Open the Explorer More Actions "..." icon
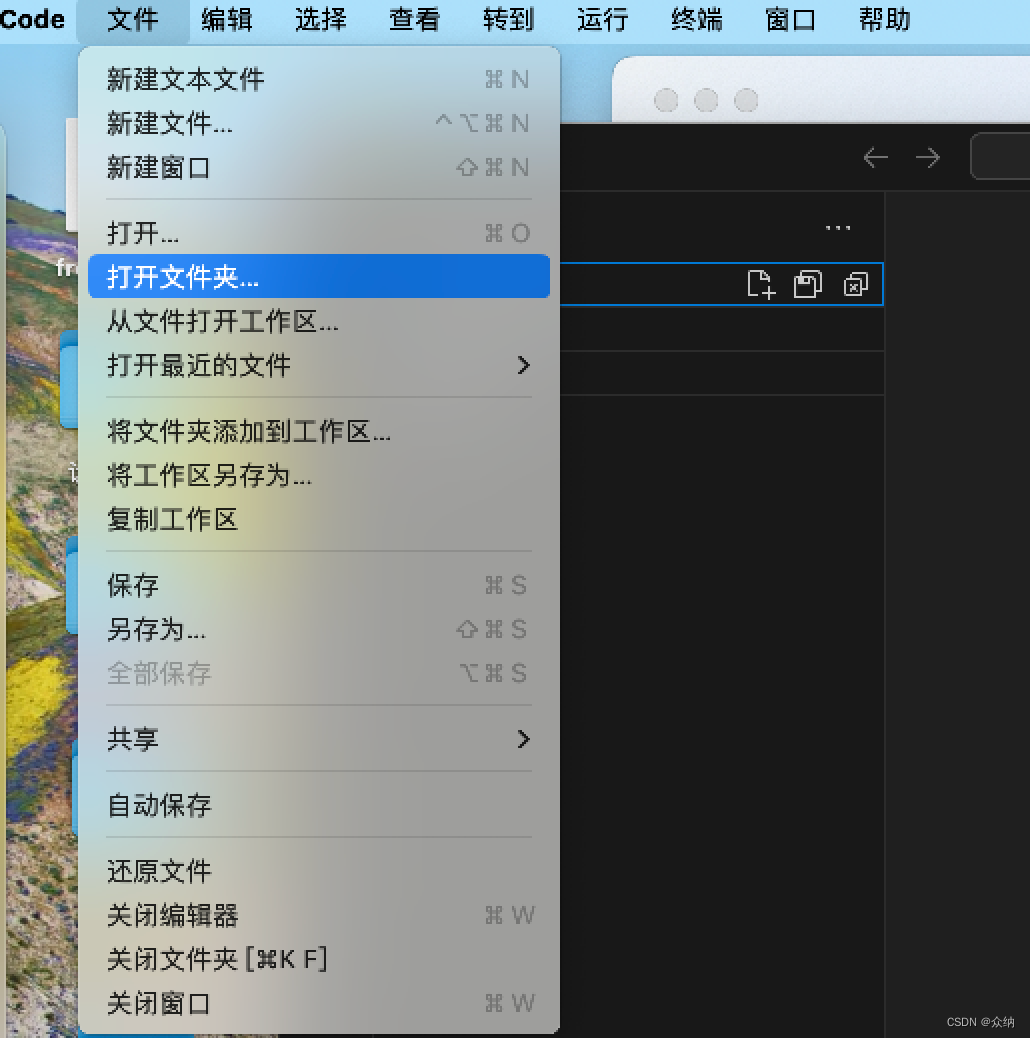The width and height of the screenshot is (1030, 1038). [838, 227]
